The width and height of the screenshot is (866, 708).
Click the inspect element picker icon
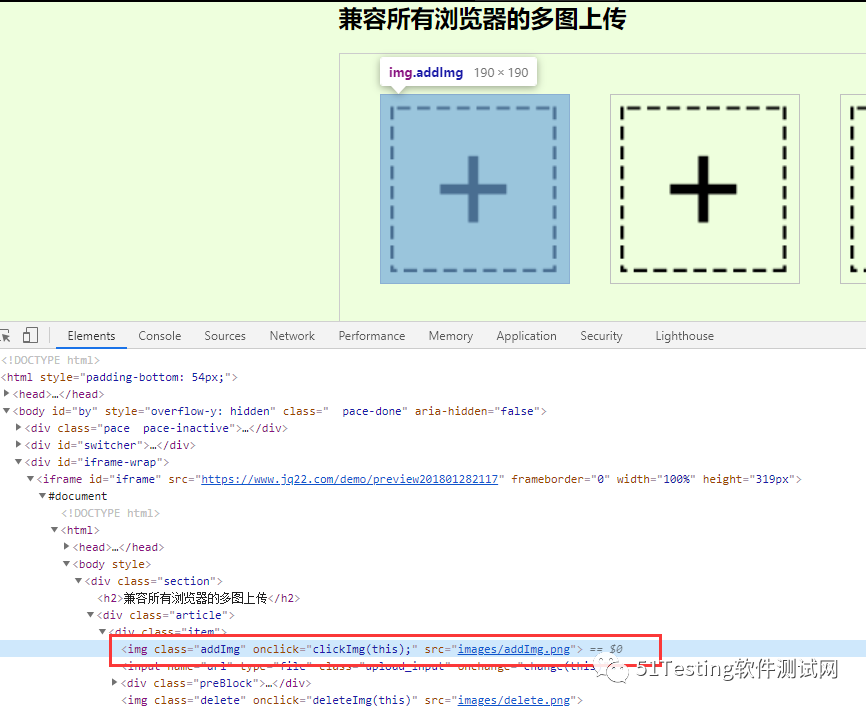pyautogui.click(x=5, y=336)
